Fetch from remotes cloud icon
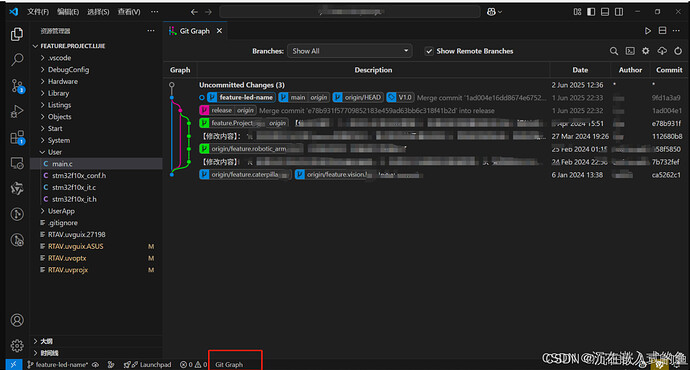 (x=662, y=51)
